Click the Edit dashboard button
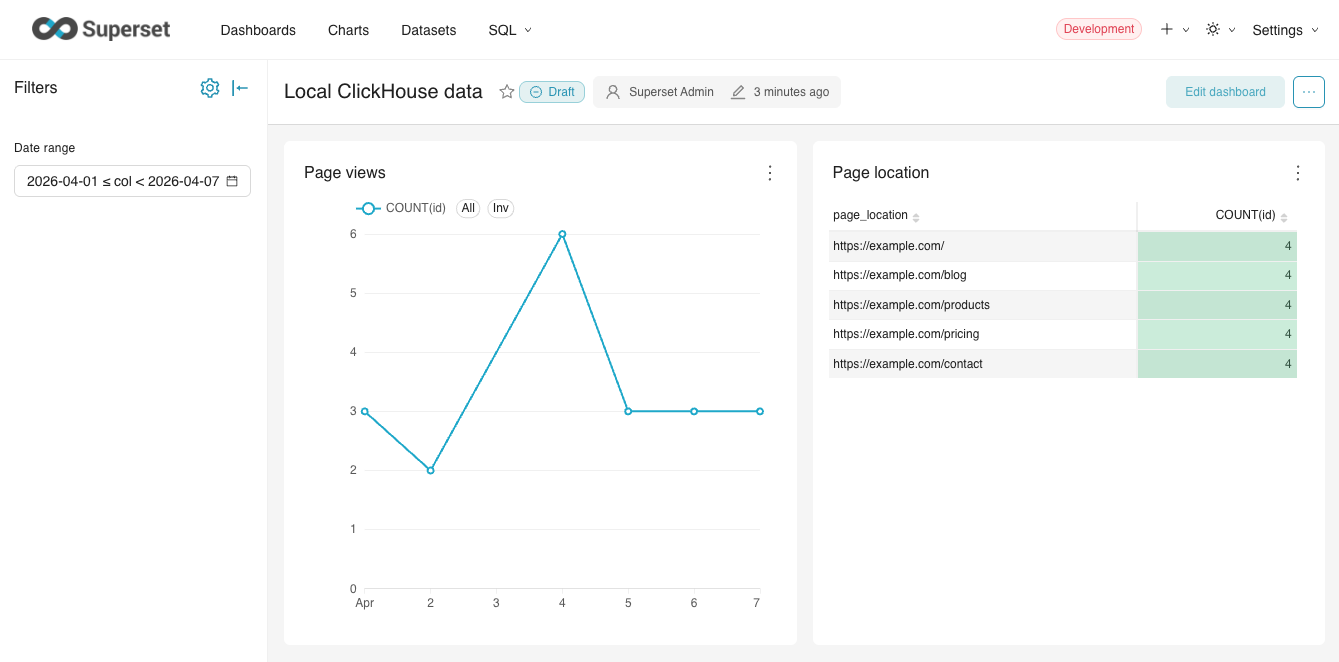 tap(1225, 92)
